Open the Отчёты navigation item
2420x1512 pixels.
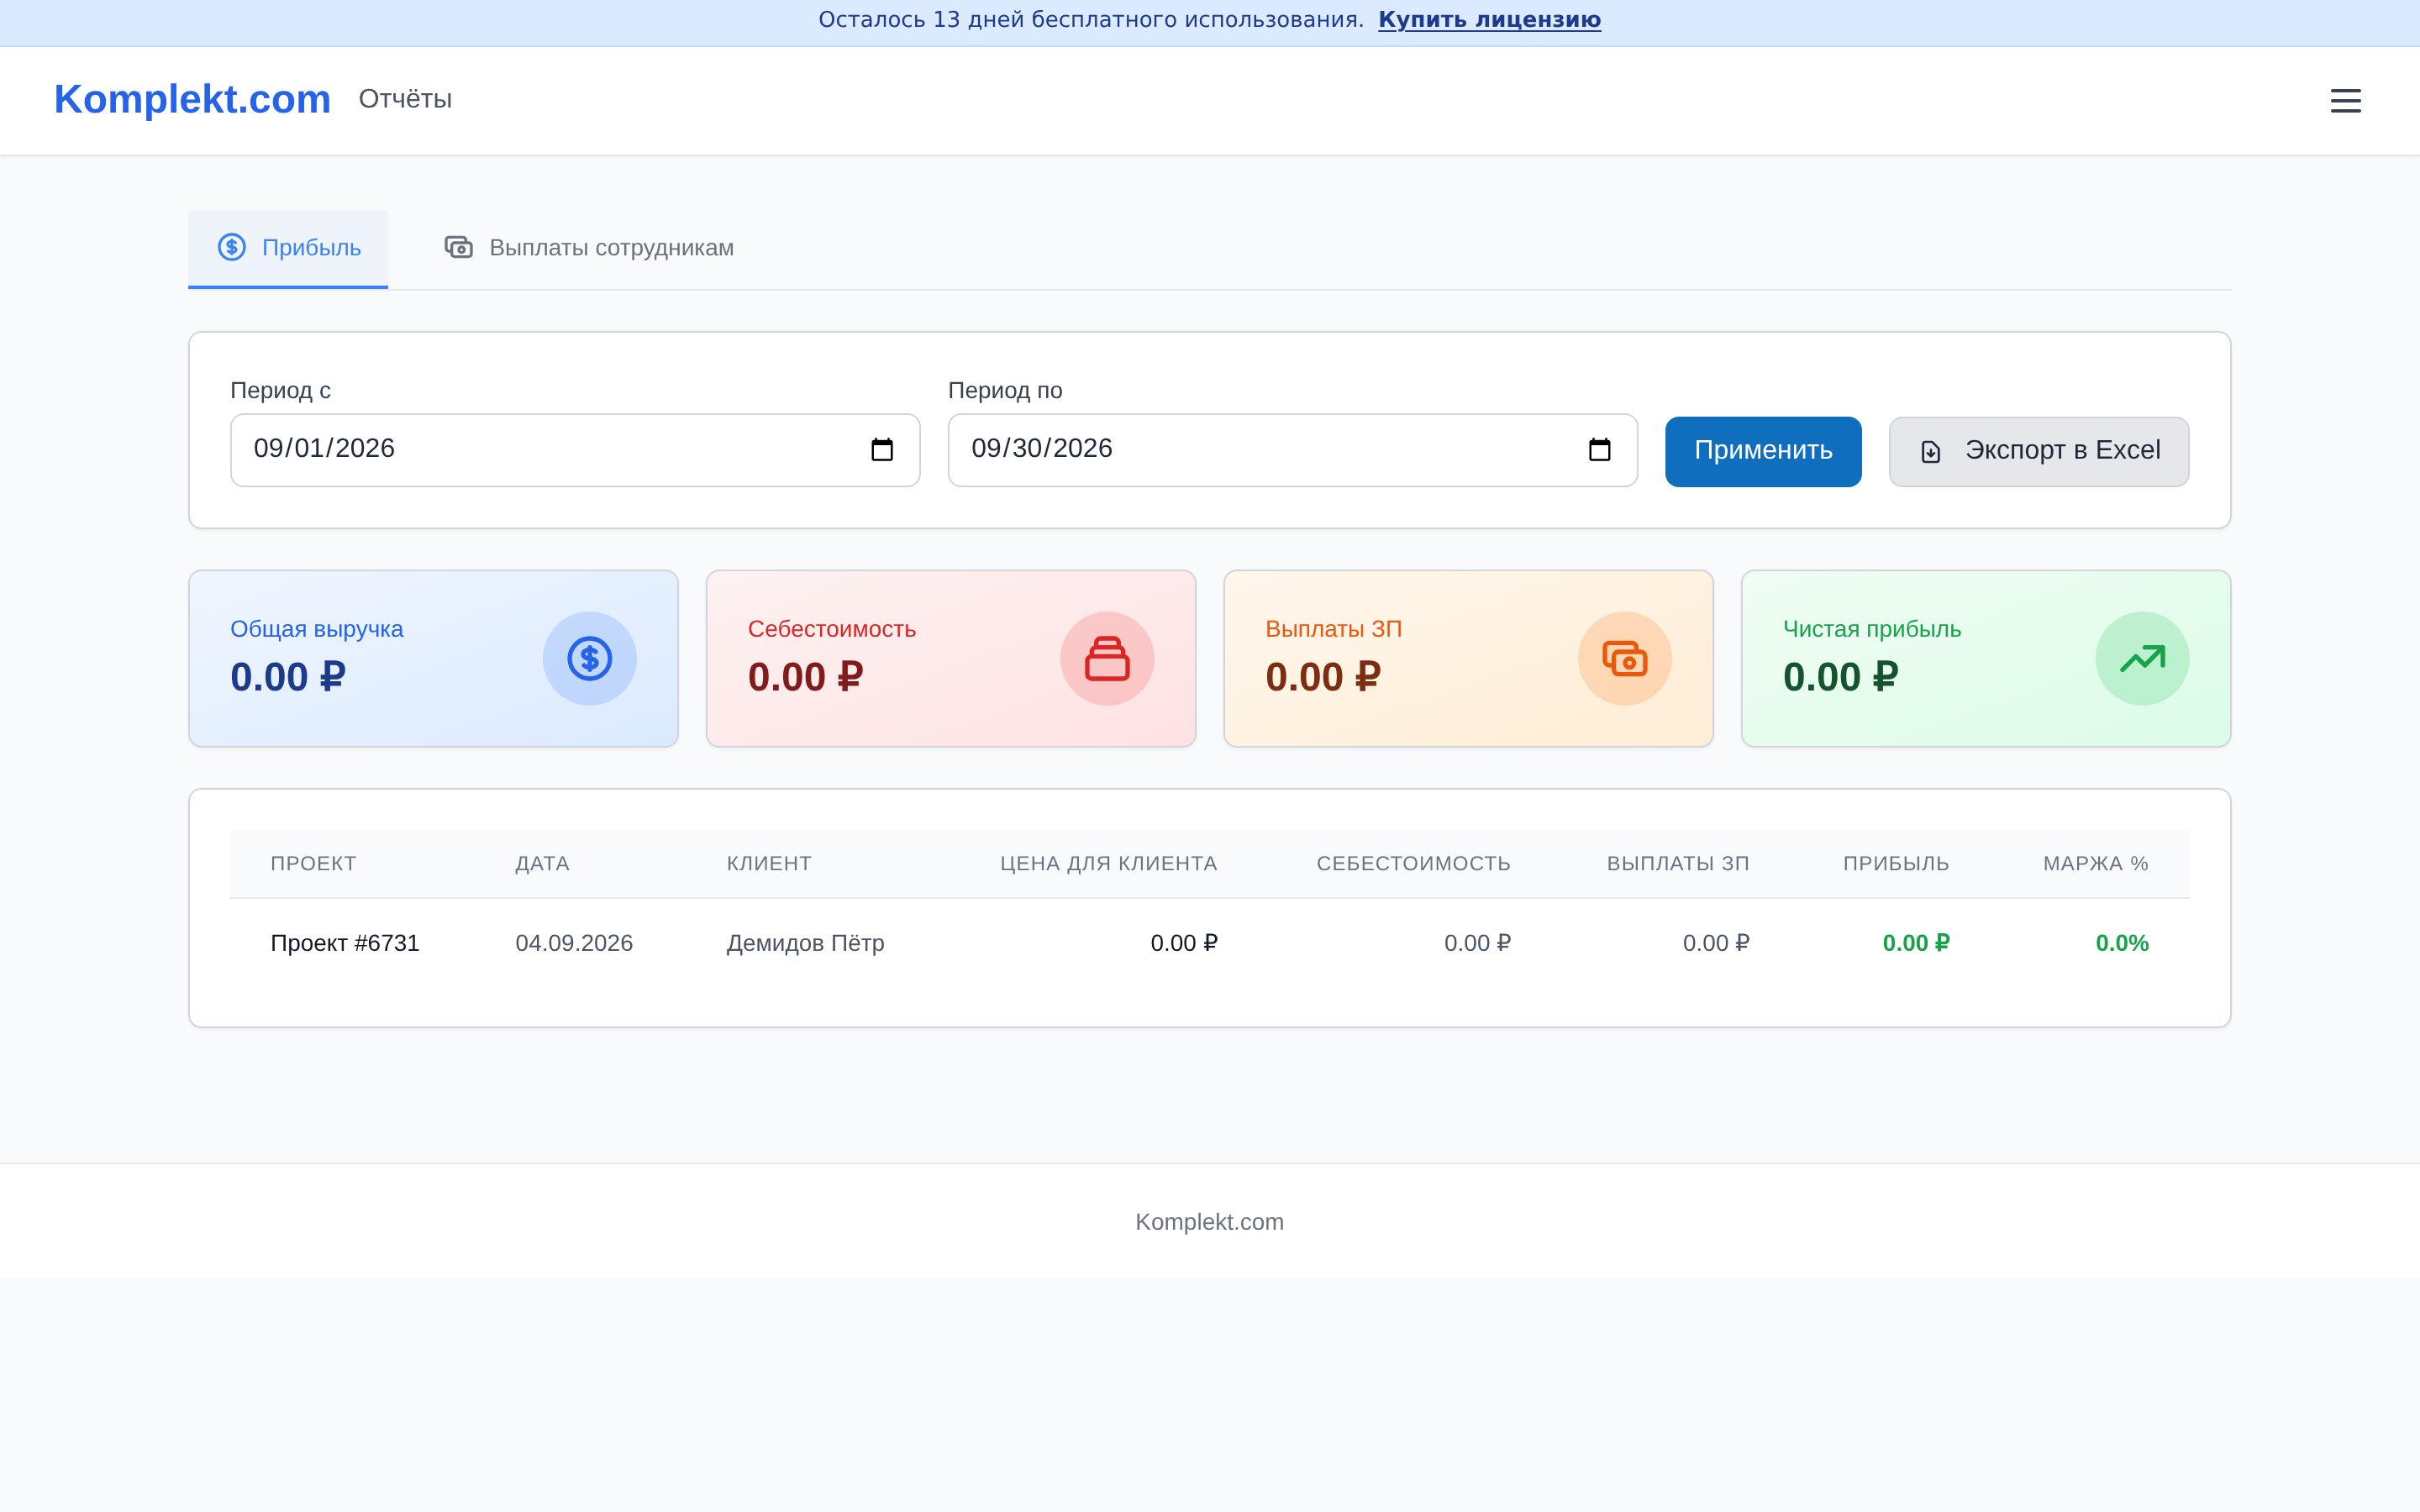[x=405, y=99]
